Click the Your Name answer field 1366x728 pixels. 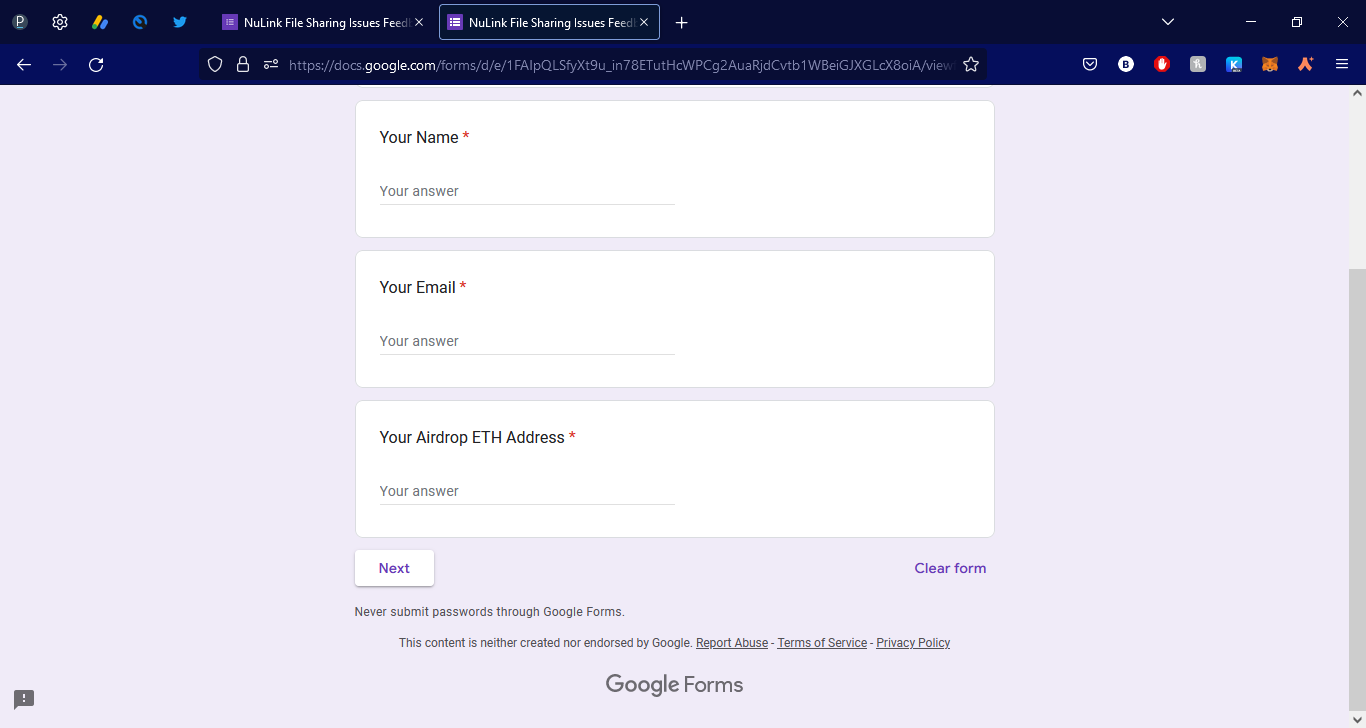526,191
